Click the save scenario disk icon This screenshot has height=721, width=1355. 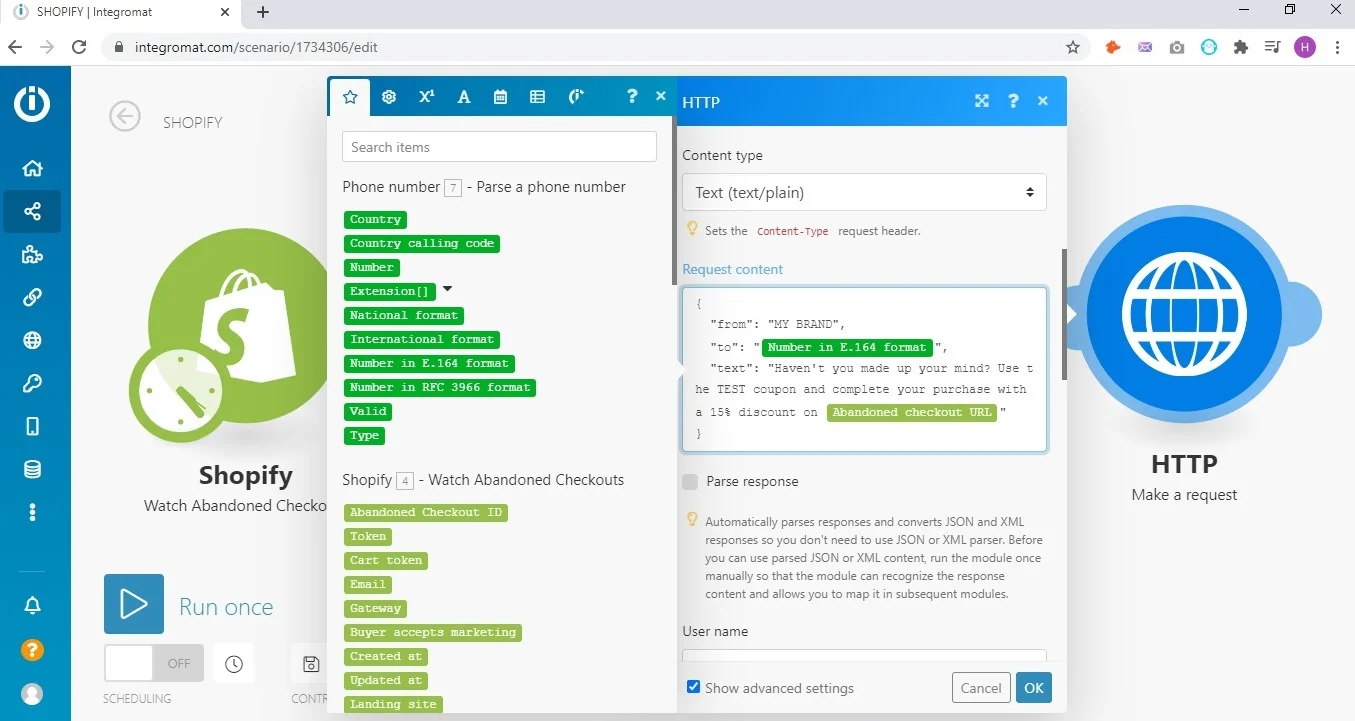[x=311, y=664]
